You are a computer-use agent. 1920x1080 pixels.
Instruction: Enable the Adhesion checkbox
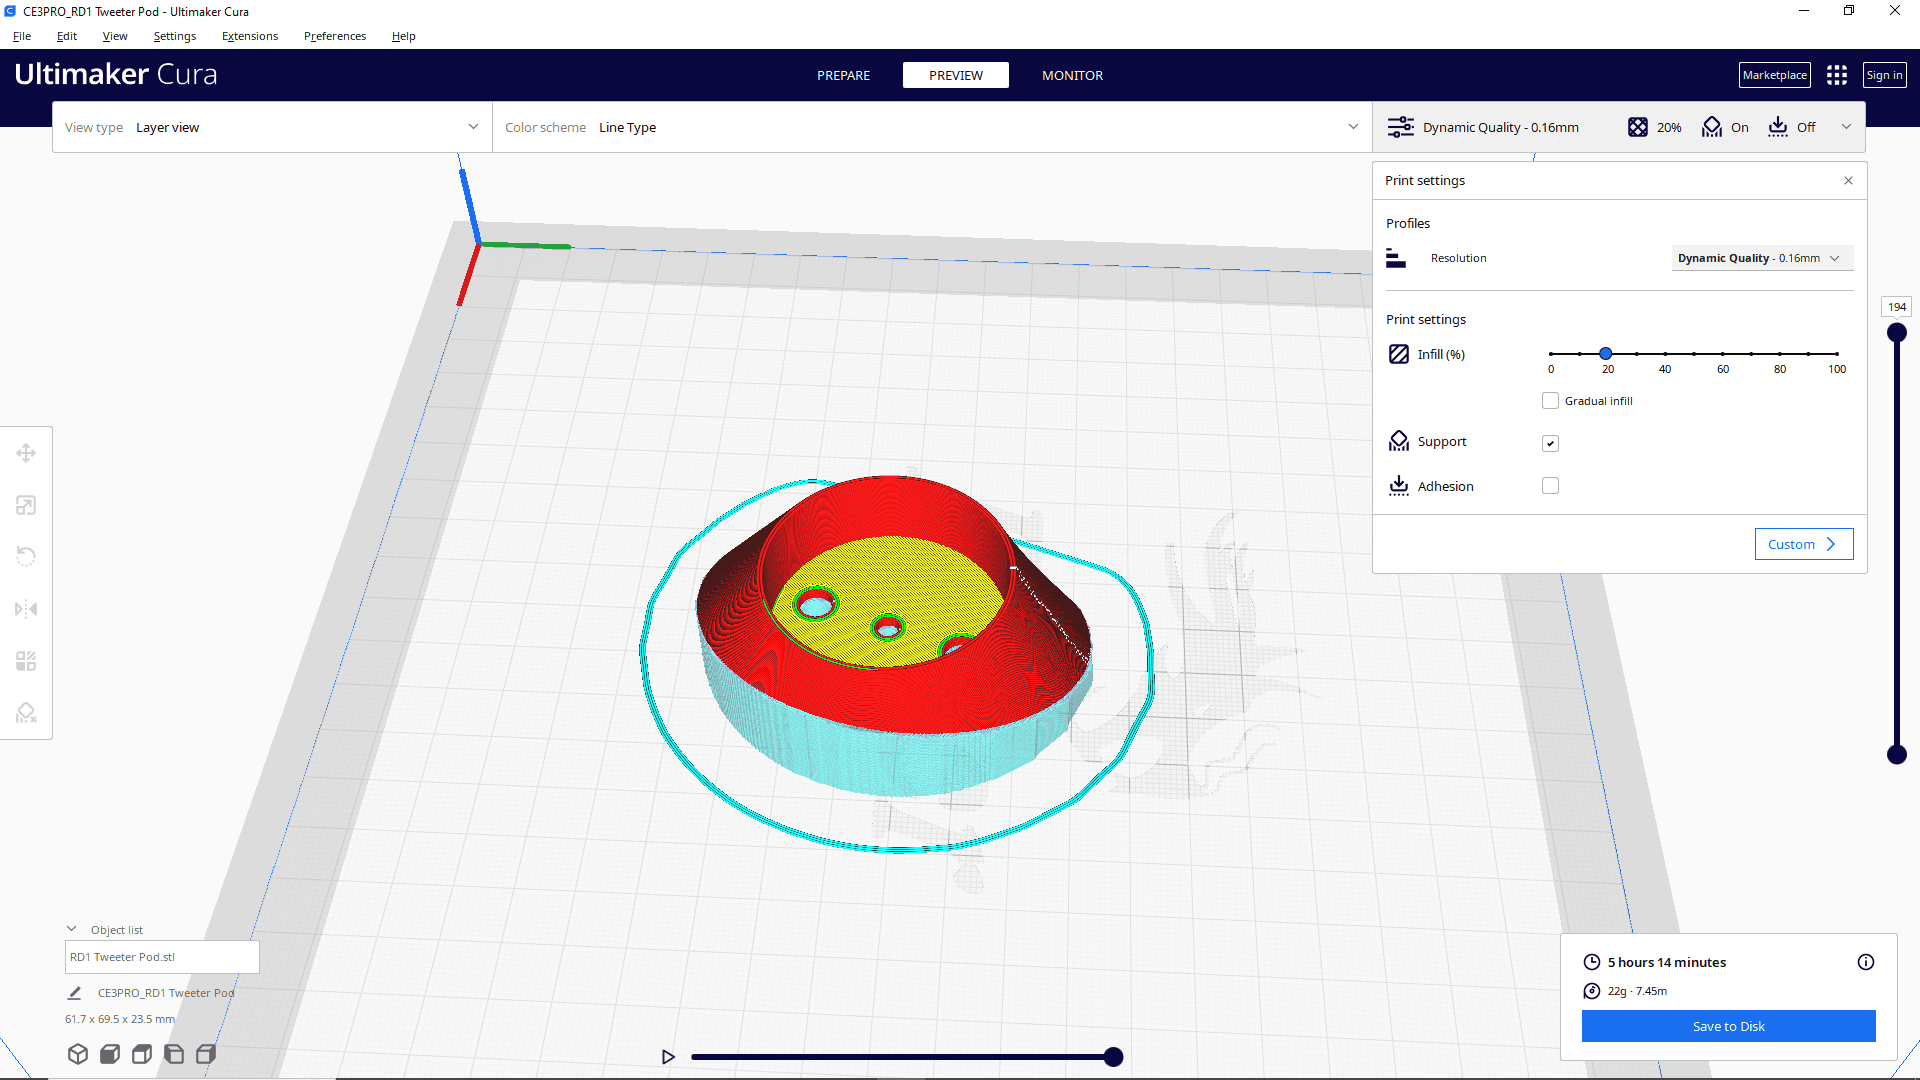(x=1551, y=485)
